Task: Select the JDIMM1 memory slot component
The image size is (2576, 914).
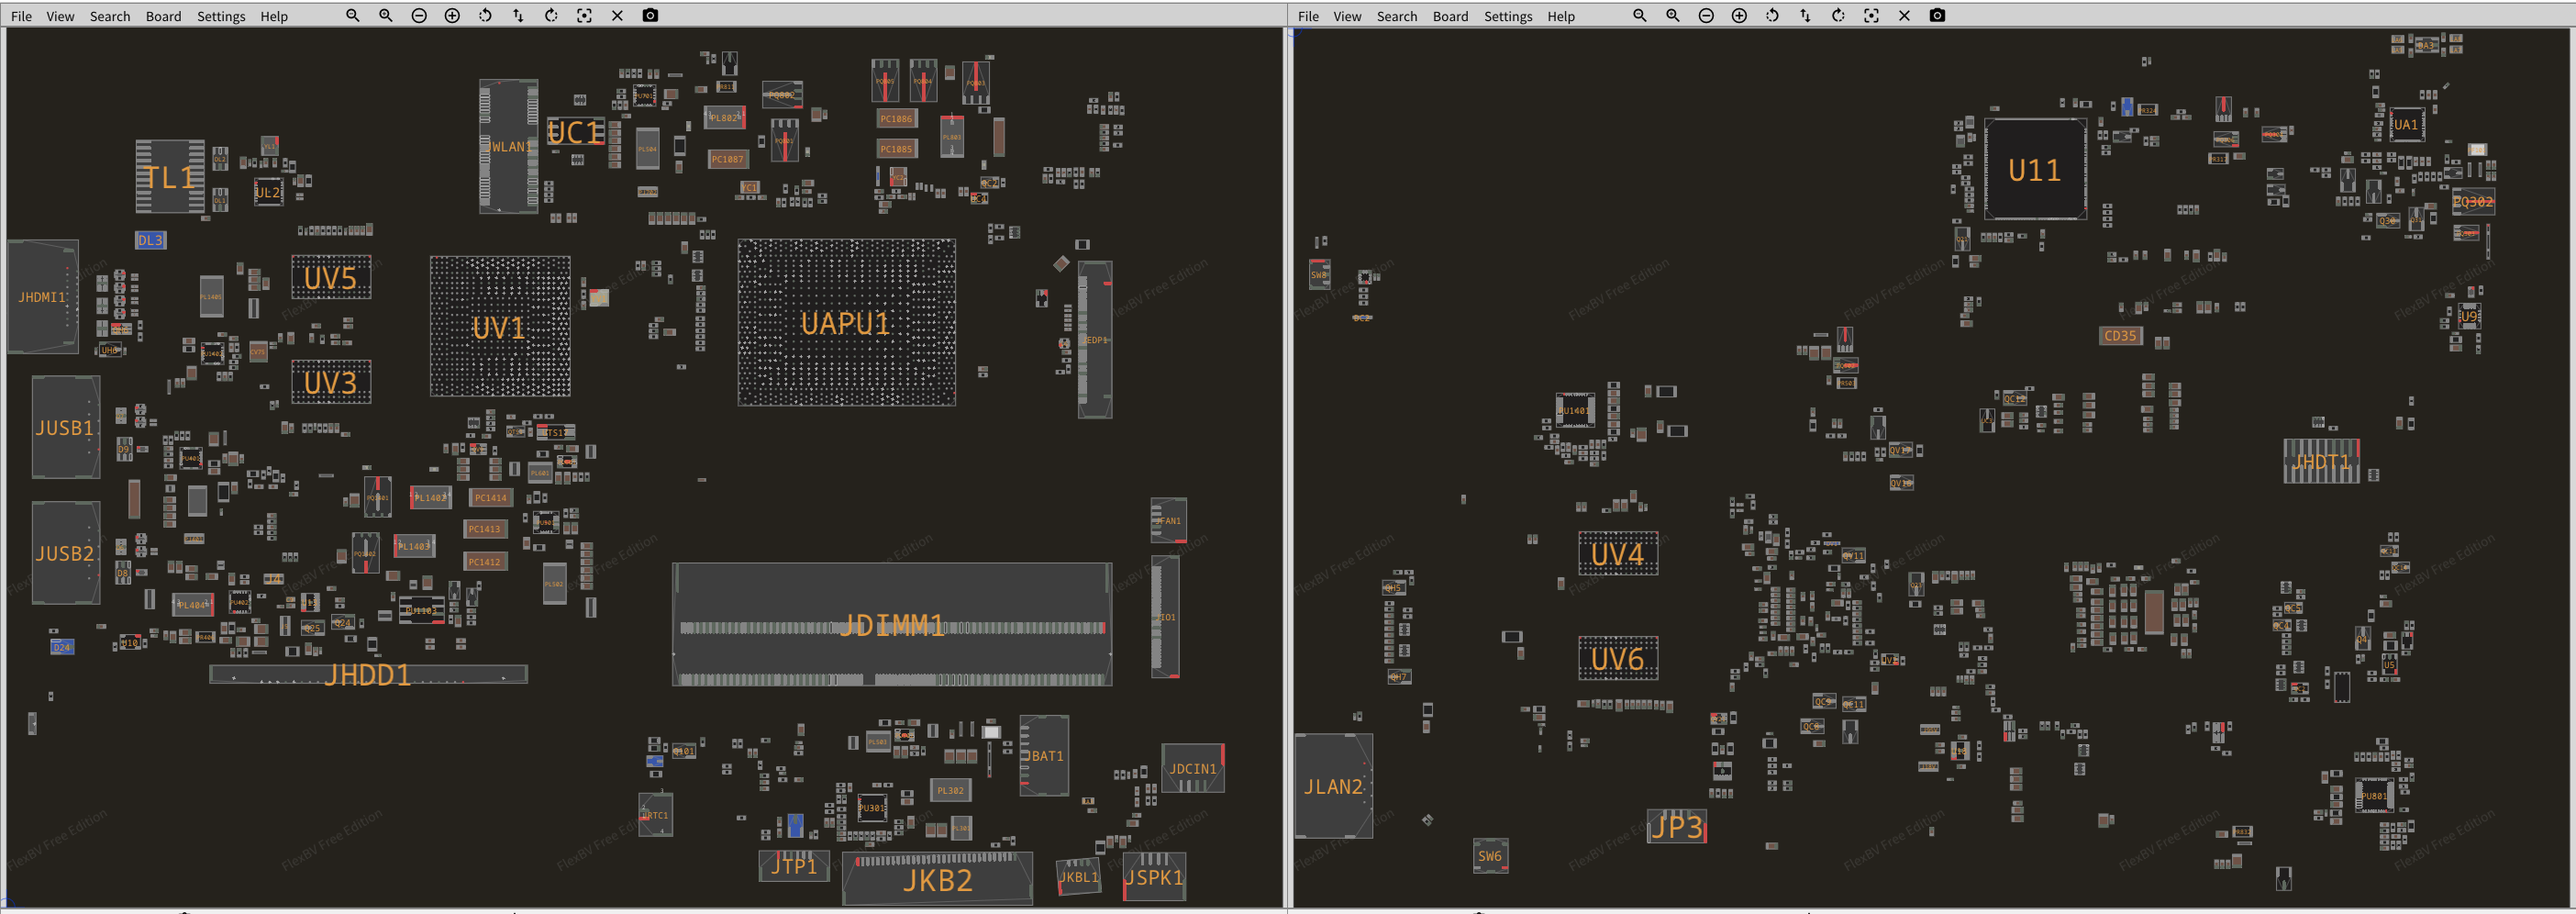Action: click(891, 625)
